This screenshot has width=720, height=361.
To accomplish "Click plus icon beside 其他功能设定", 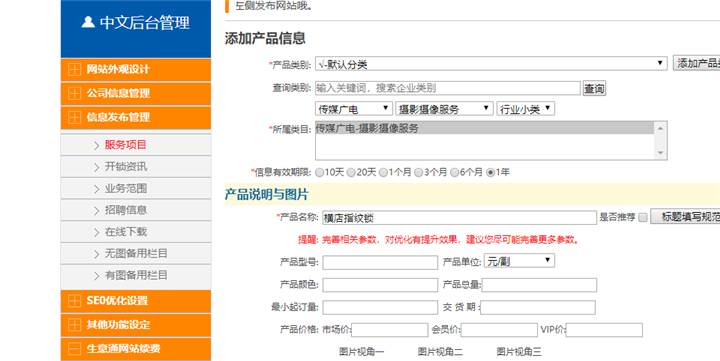I will (74, 325).
